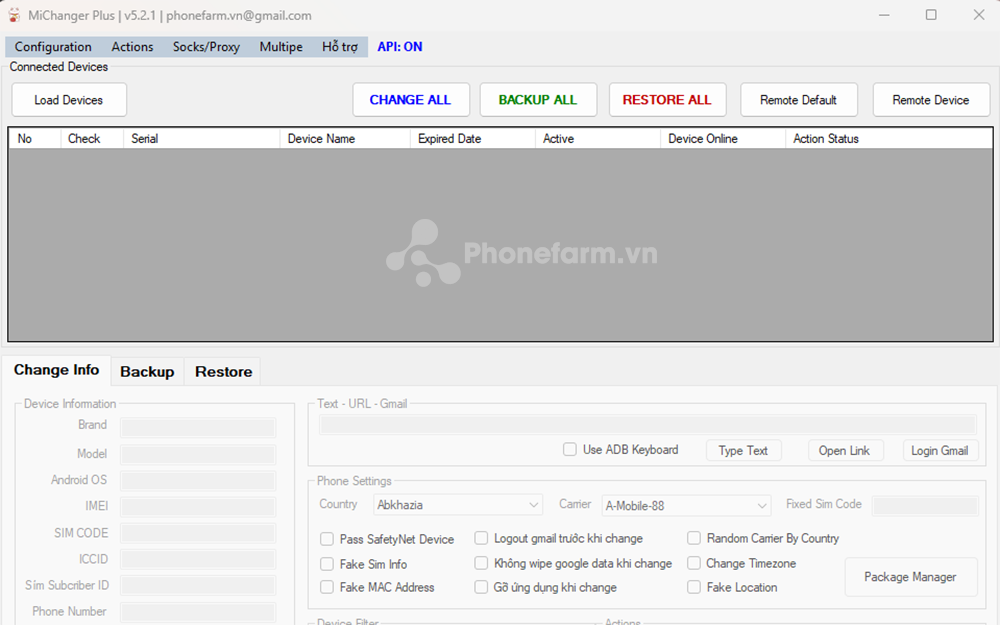Open the Actions menu
Image resolution: width=1000 pixels, height=625 pixels.
132,47
